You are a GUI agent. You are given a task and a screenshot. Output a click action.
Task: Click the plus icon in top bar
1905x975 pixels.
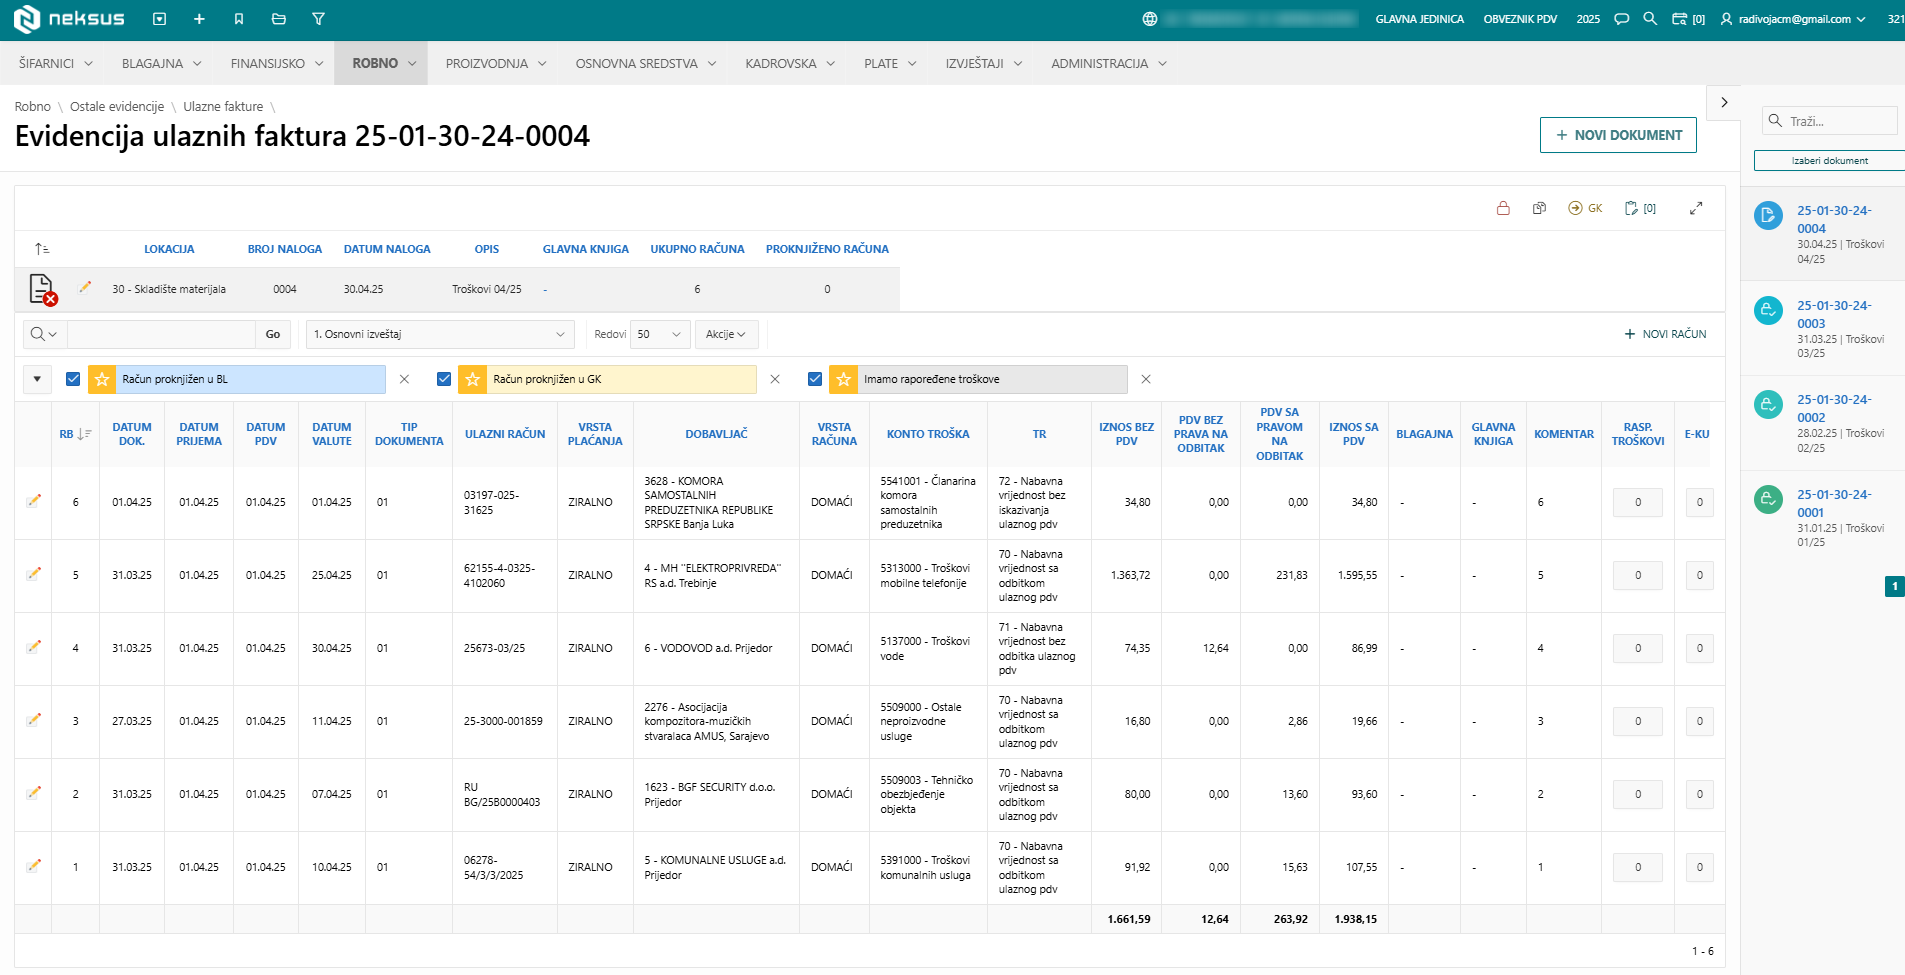199,19
